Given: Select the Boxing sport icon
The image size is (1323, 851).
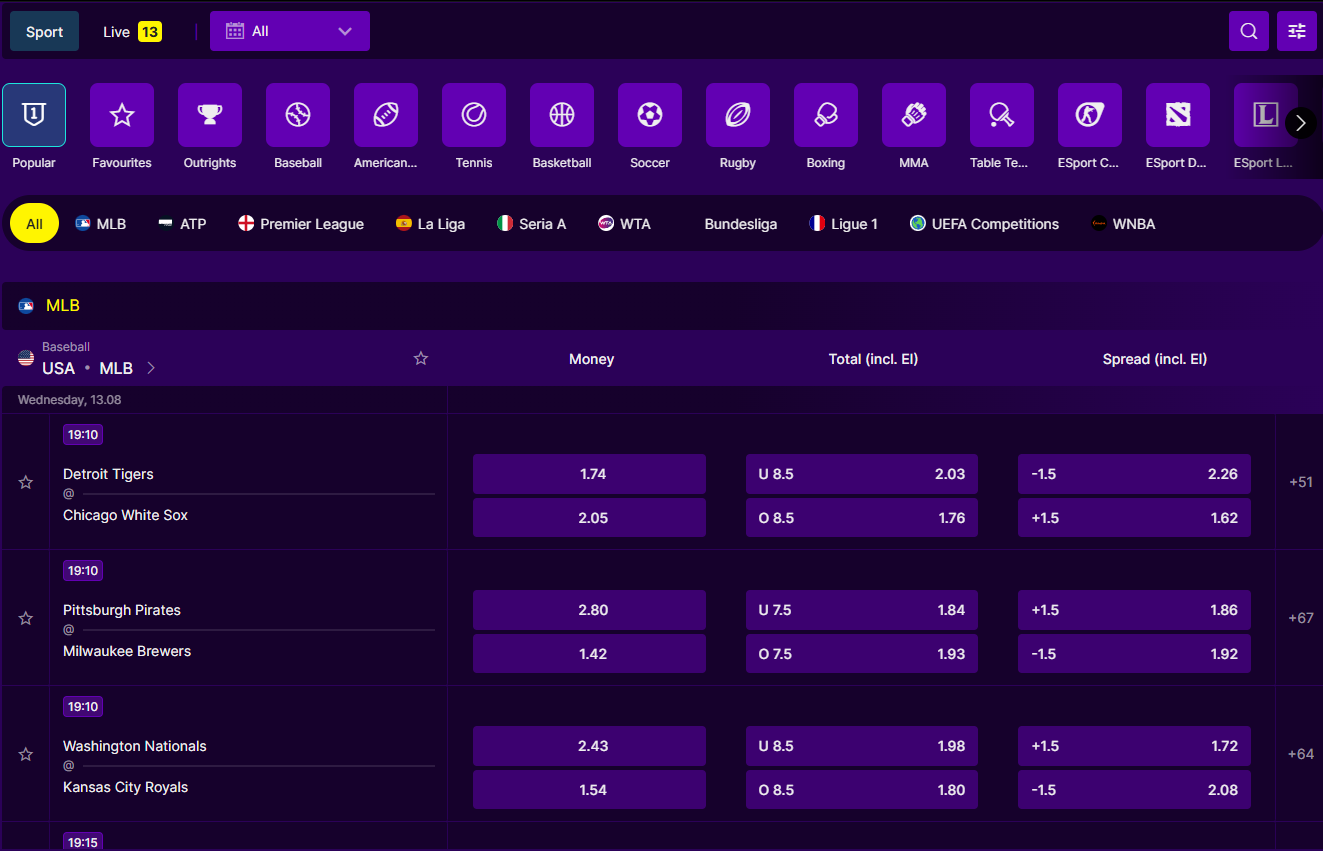Looking at the screenshot, I should pyautogui.click(x=826, y=115).
